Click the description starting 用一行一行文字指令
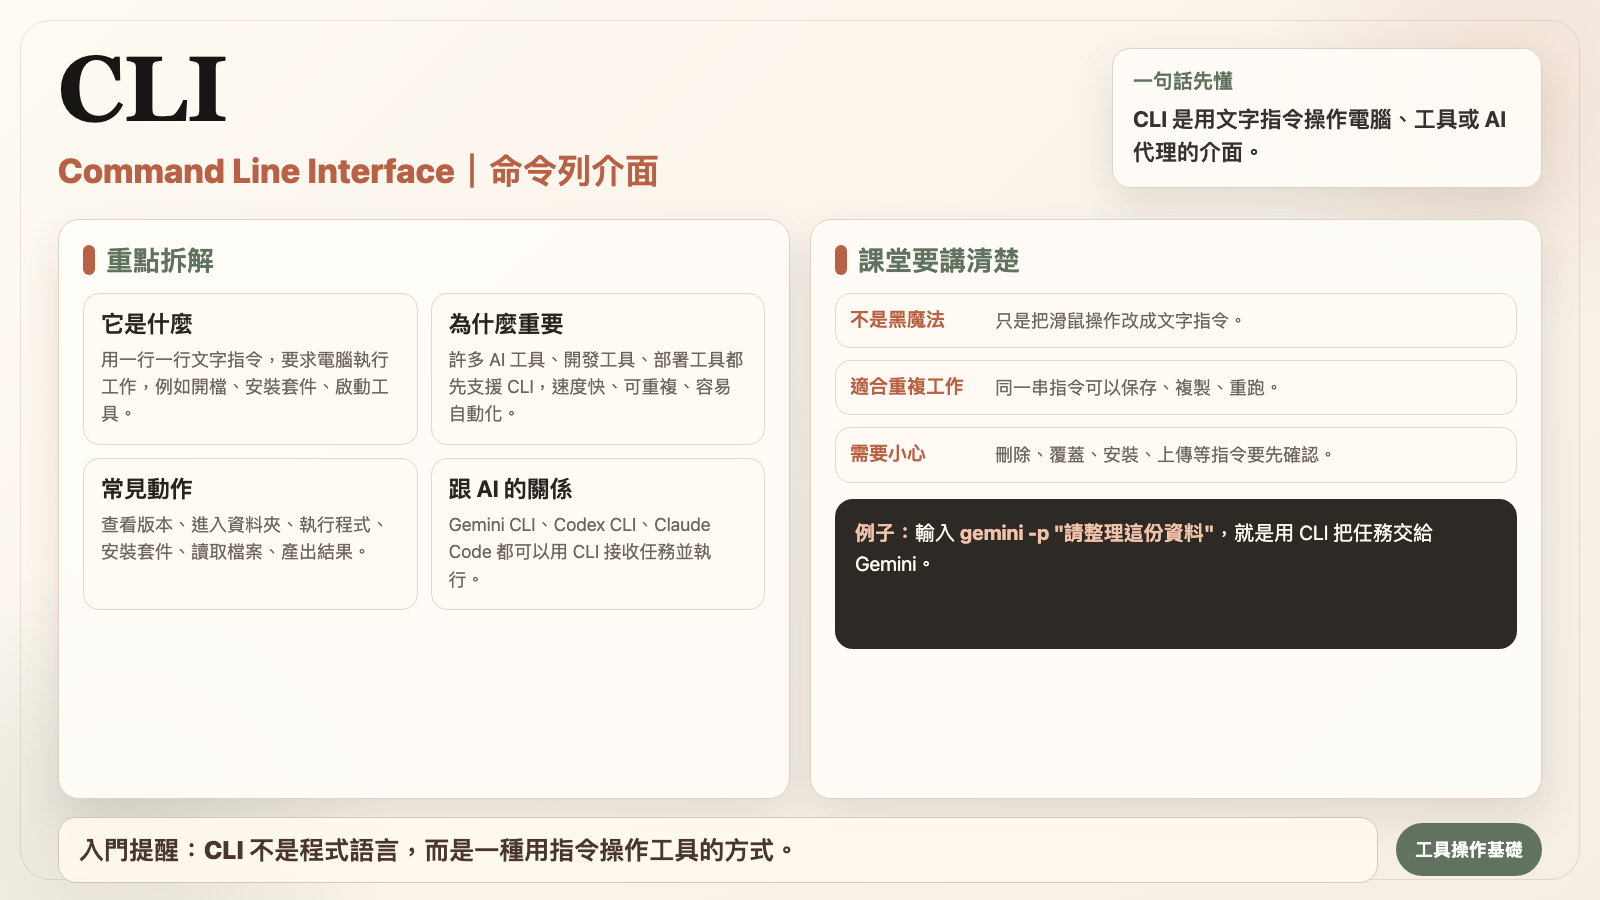 (x=245, y=386)
